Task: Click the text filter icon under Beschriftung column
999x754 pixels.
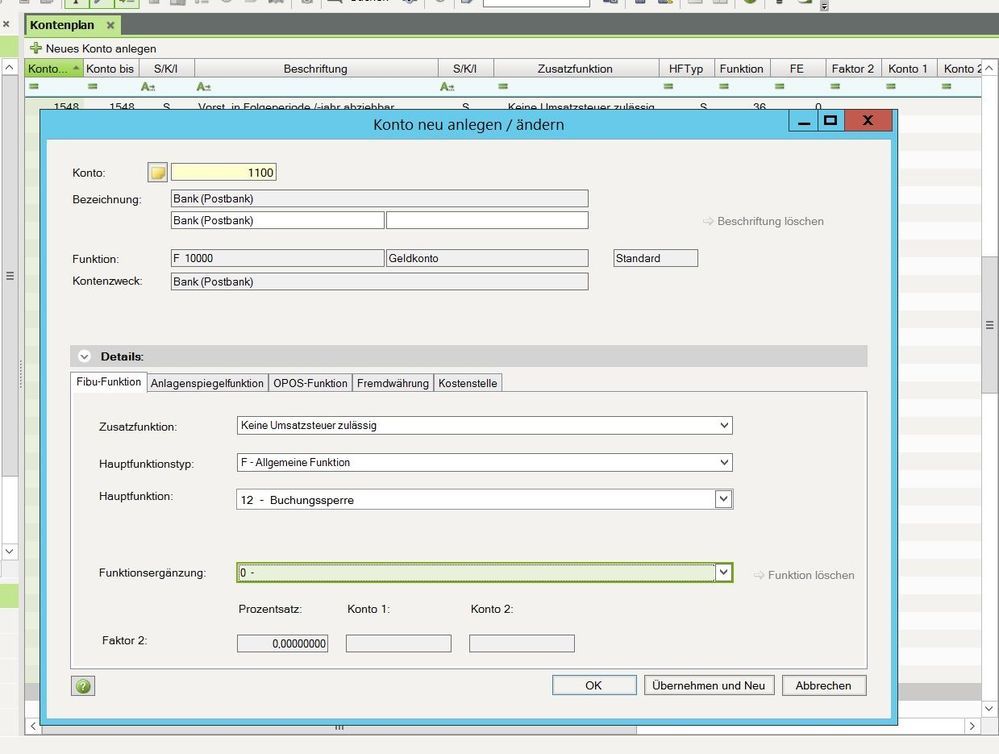Action: click(203, 86)
